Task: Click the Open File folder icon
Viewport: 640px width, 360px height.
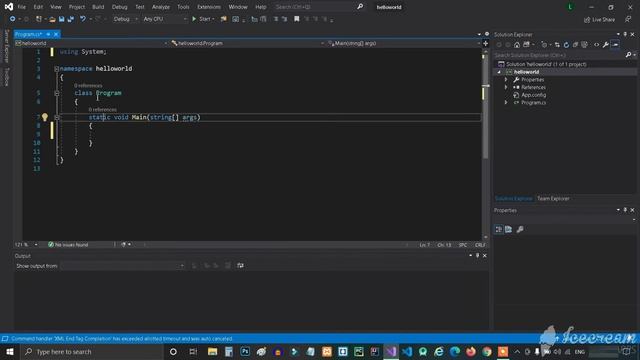Action: click(x=52, y=19)
